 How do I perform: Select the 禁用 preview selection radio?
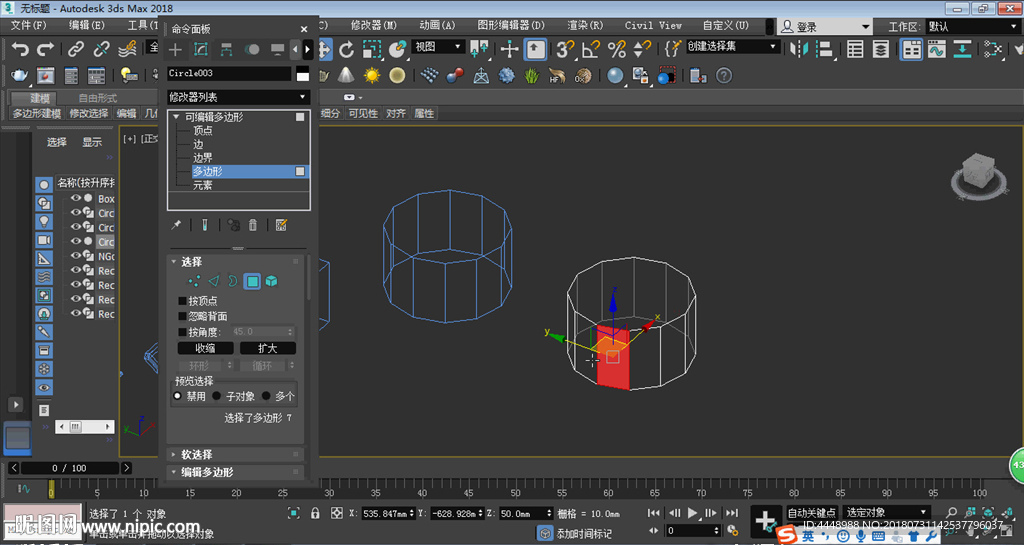tap(177, 396)
